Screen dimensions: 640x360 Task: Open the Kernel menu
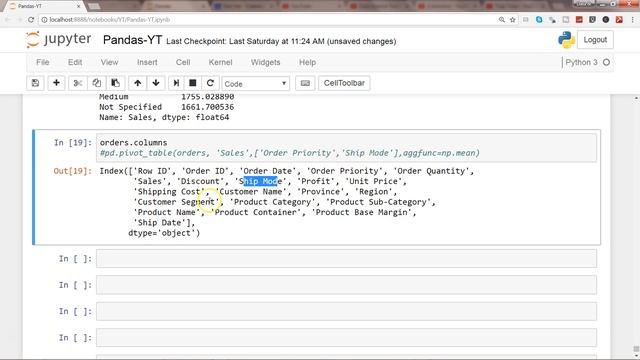click(220, 62)
